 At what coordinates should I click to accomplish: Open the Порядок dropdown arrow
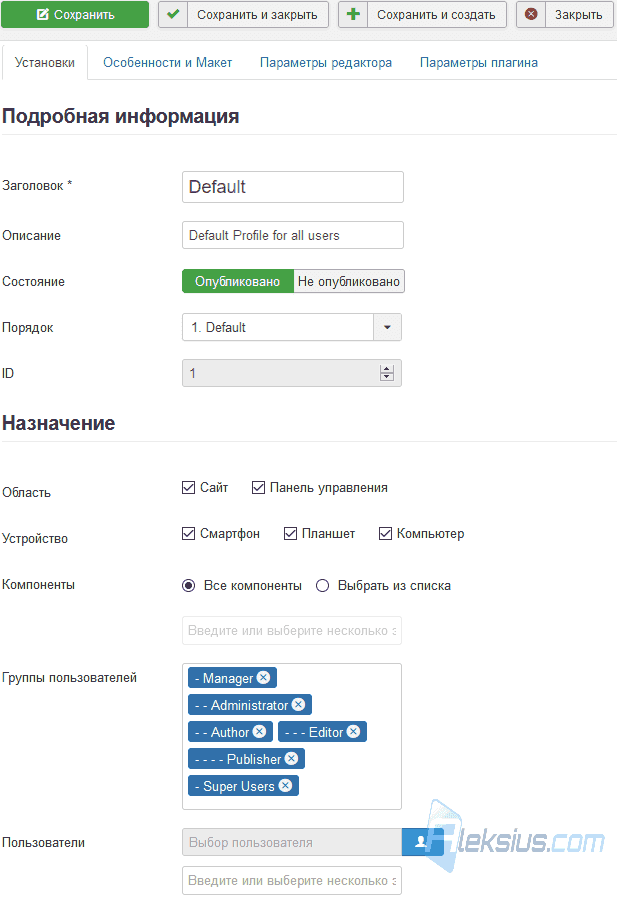387,328
